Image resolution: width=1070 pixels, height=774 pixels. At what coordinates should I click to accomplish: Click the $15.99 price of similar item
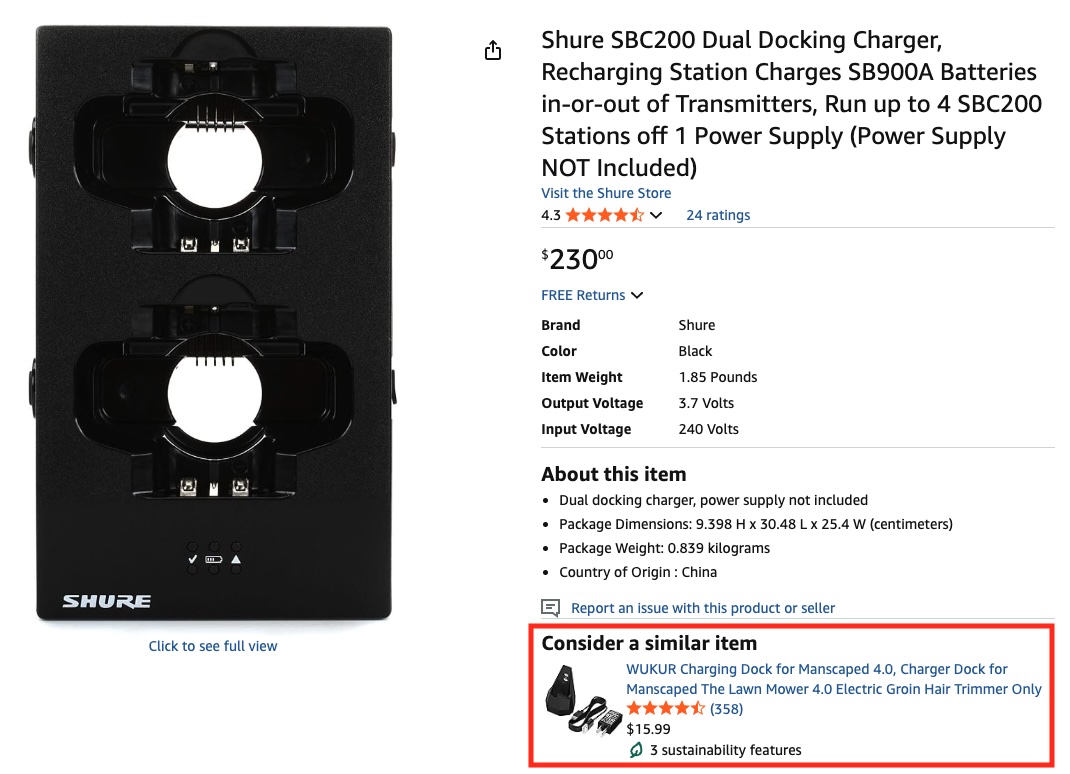(x=648, y=729)
